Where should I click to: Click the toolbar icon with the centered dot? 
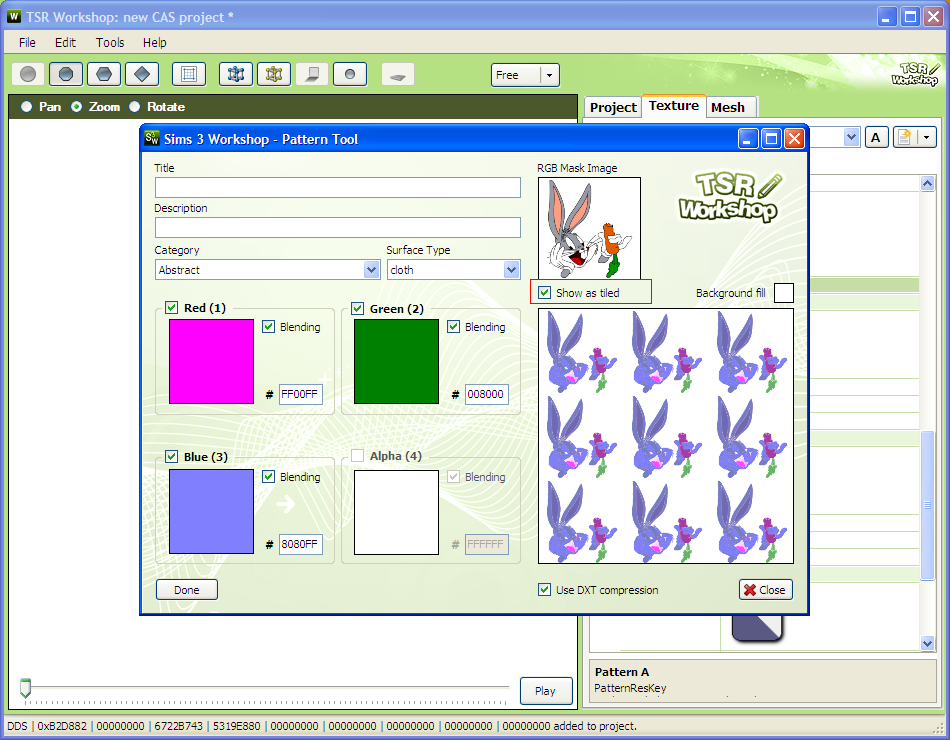(x=350, y=75)
